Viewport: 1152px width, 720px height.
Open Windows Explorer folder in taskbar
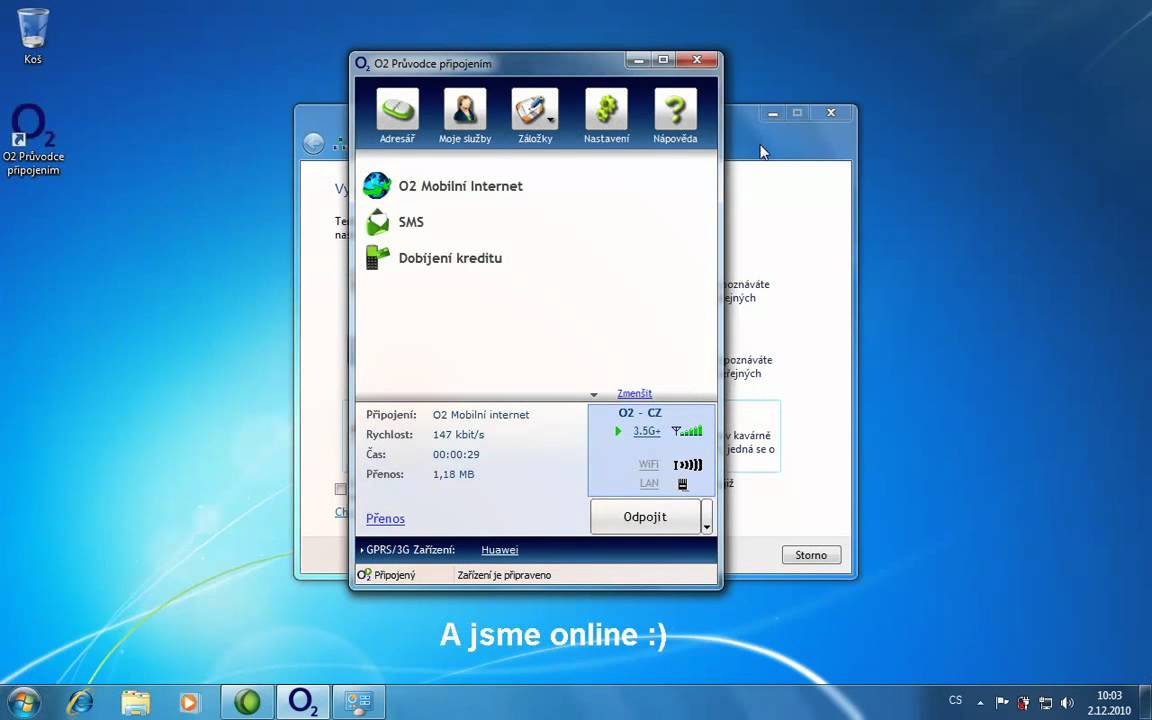135,702
